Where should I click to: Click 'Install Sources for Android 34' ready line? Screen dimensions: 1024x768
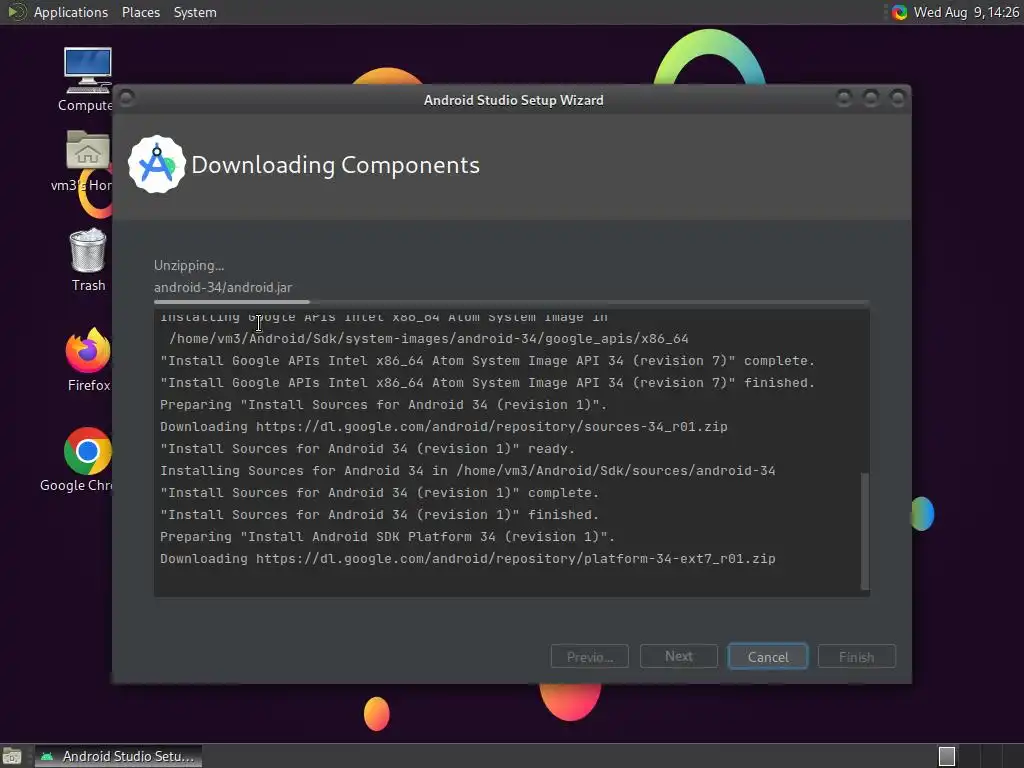[x=367, y=449]
